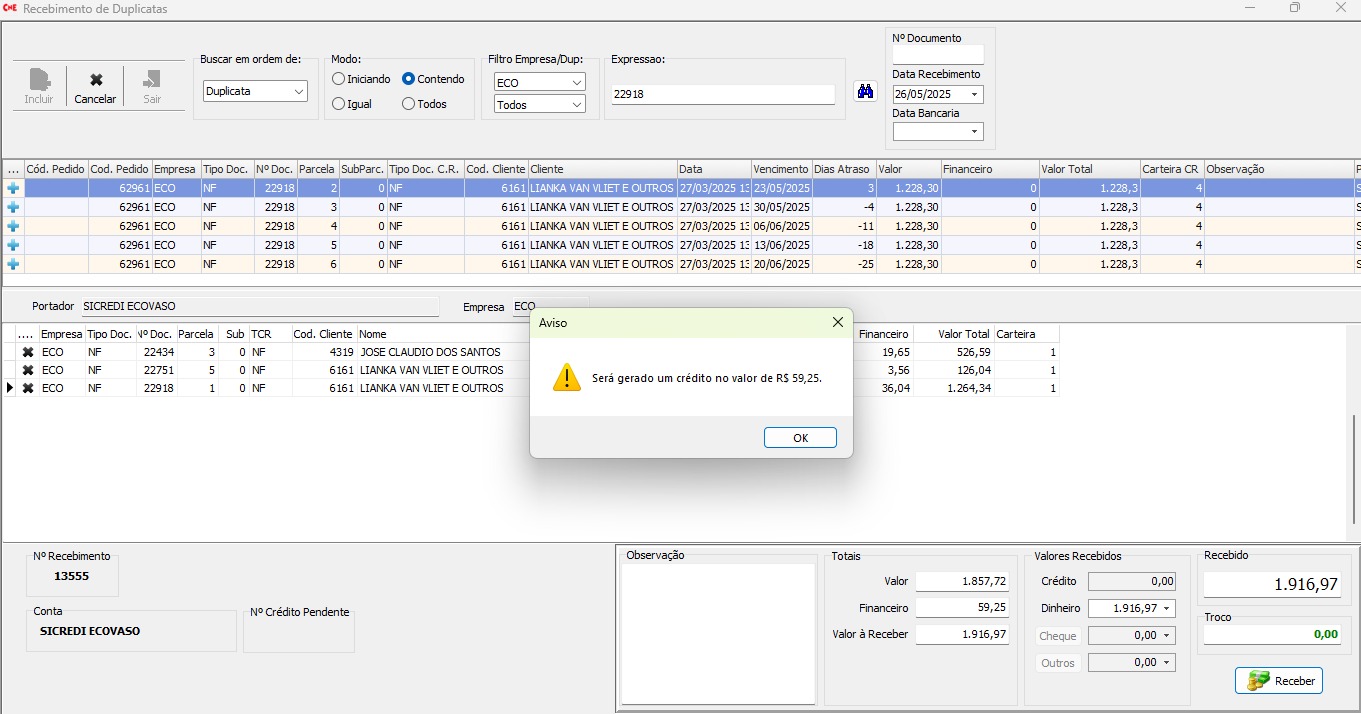Select the Todos mode radio option
Image resolution: width=1361 pixels, height=714 pixels.
pyautogui.click(x=408, y=104)
